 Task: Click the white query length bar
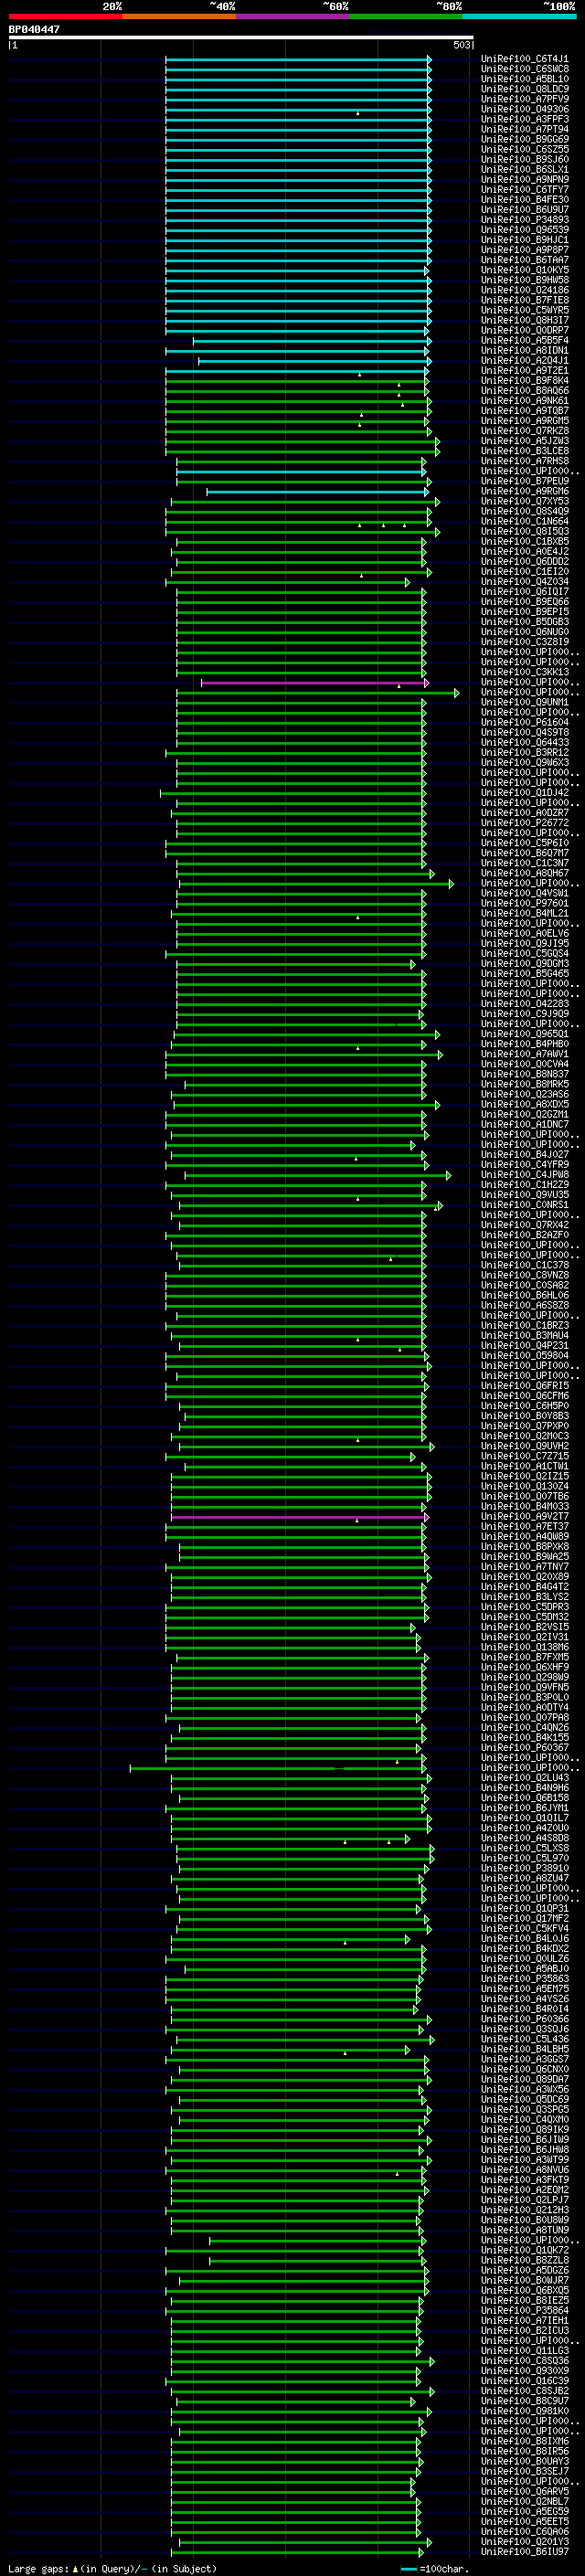coord(241,38)
